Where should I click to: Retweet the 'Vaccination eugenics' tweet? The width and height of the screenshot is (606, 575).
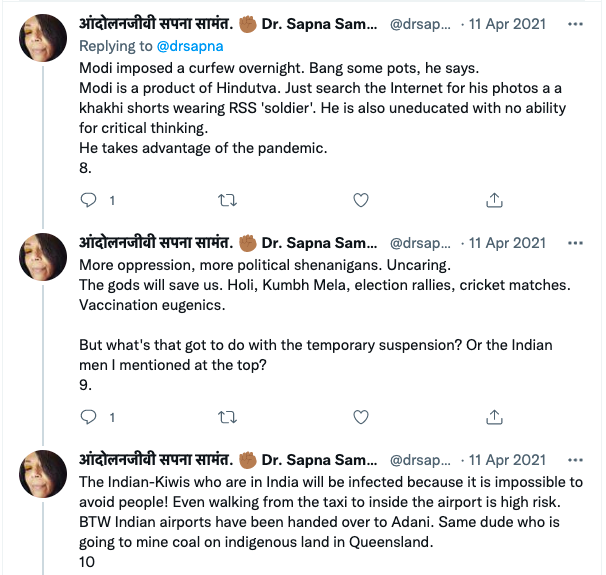click(x=226, y=416)
